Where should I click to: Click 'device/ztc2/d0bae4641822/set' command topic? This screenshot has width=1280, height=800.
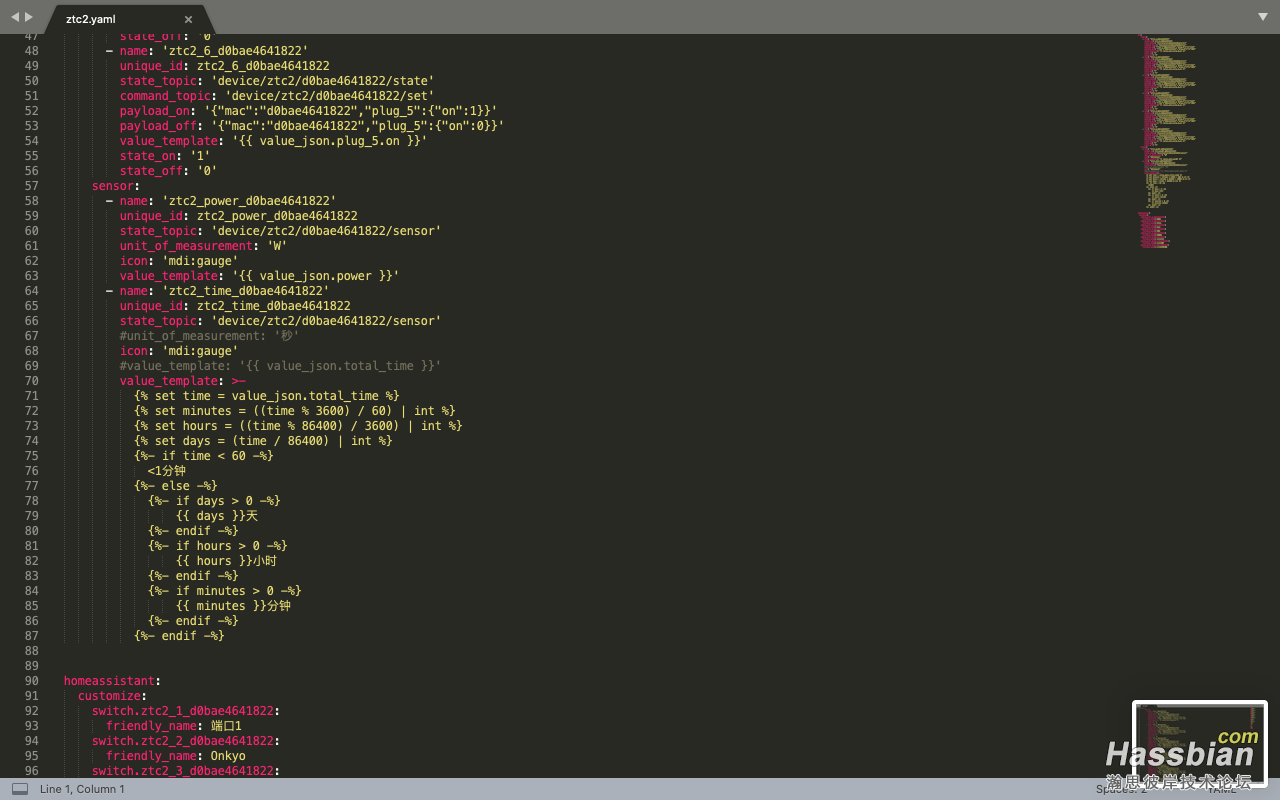[329, 96]
